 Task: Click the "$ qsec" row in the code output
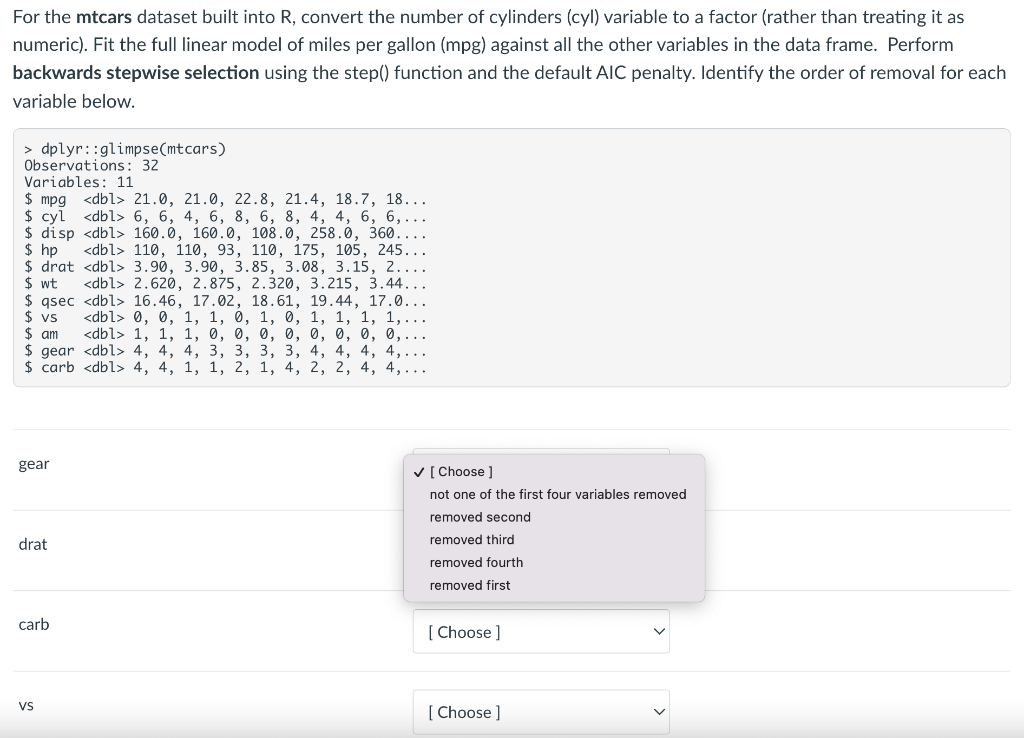coord(225,301)
